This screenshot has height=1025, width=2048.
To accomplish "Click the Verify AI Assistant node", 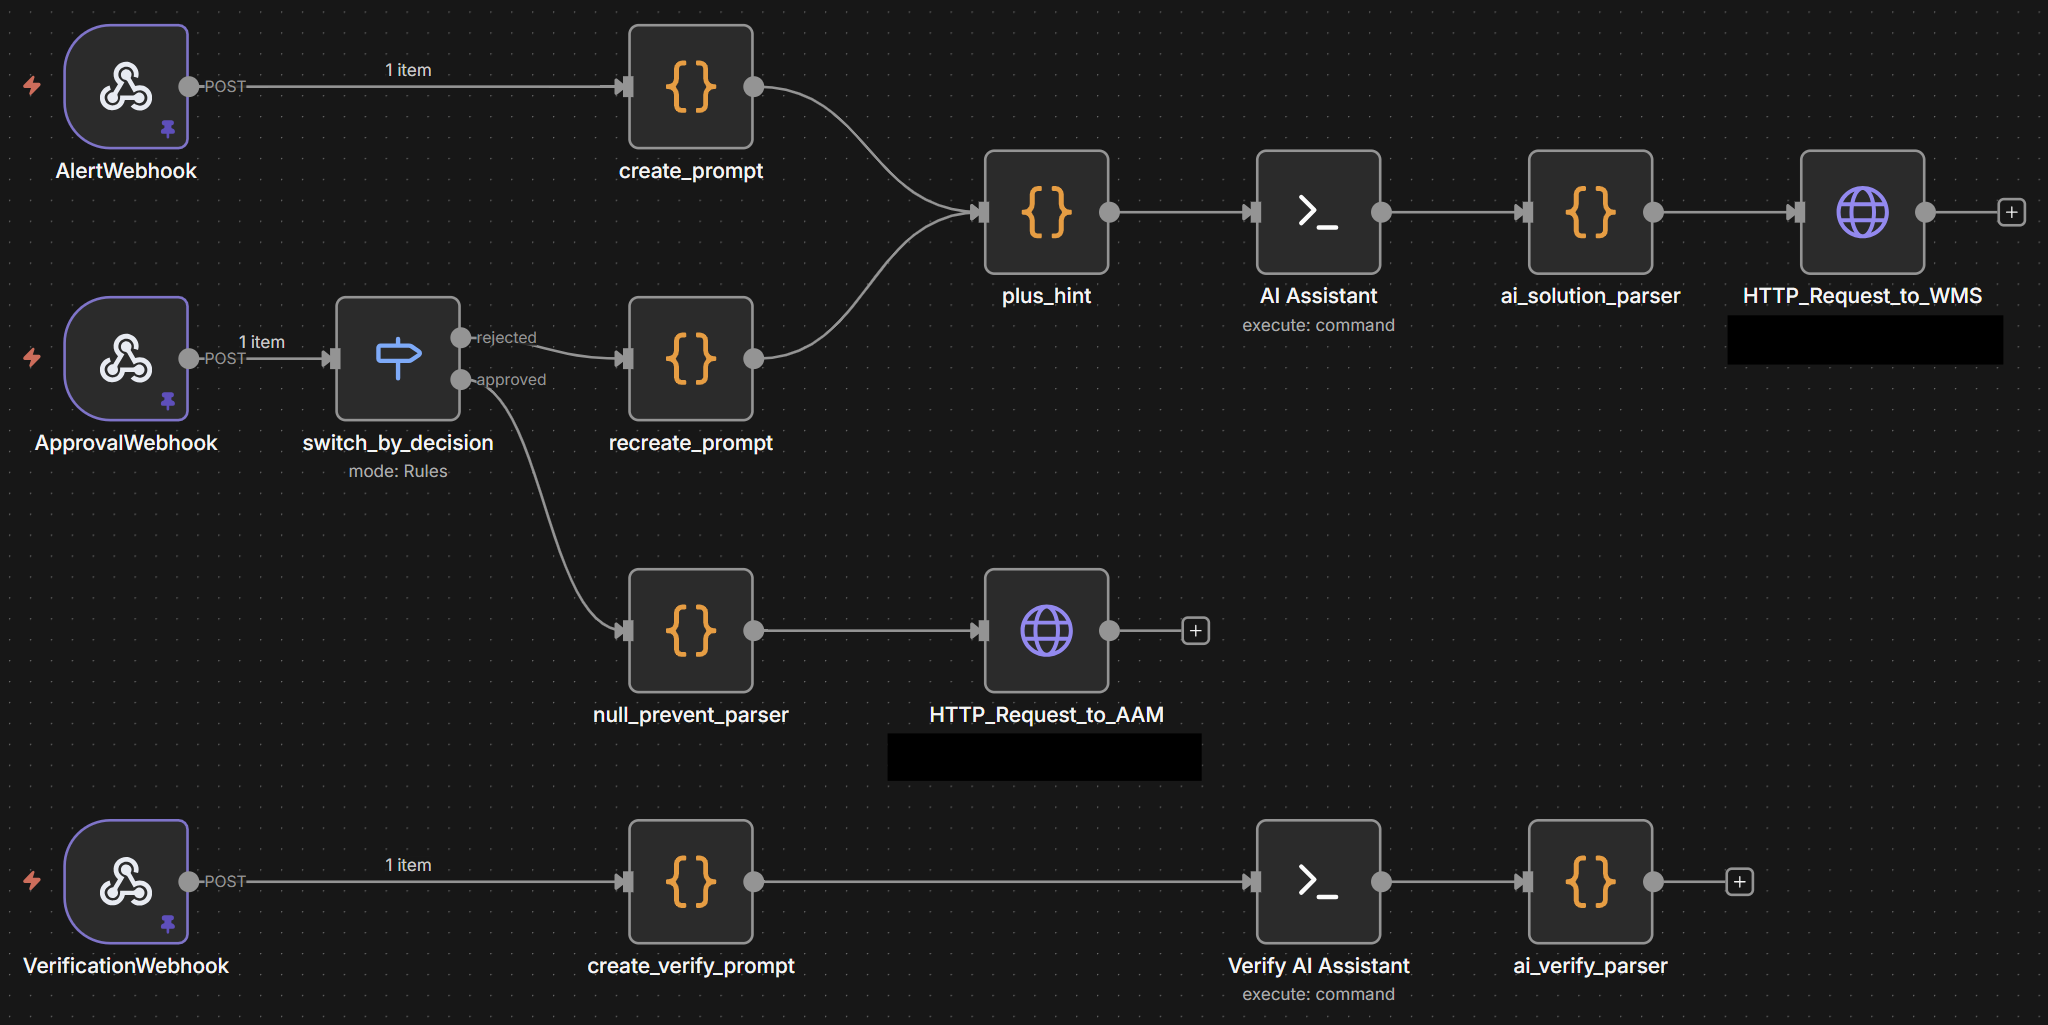I will coord(1318,882).
